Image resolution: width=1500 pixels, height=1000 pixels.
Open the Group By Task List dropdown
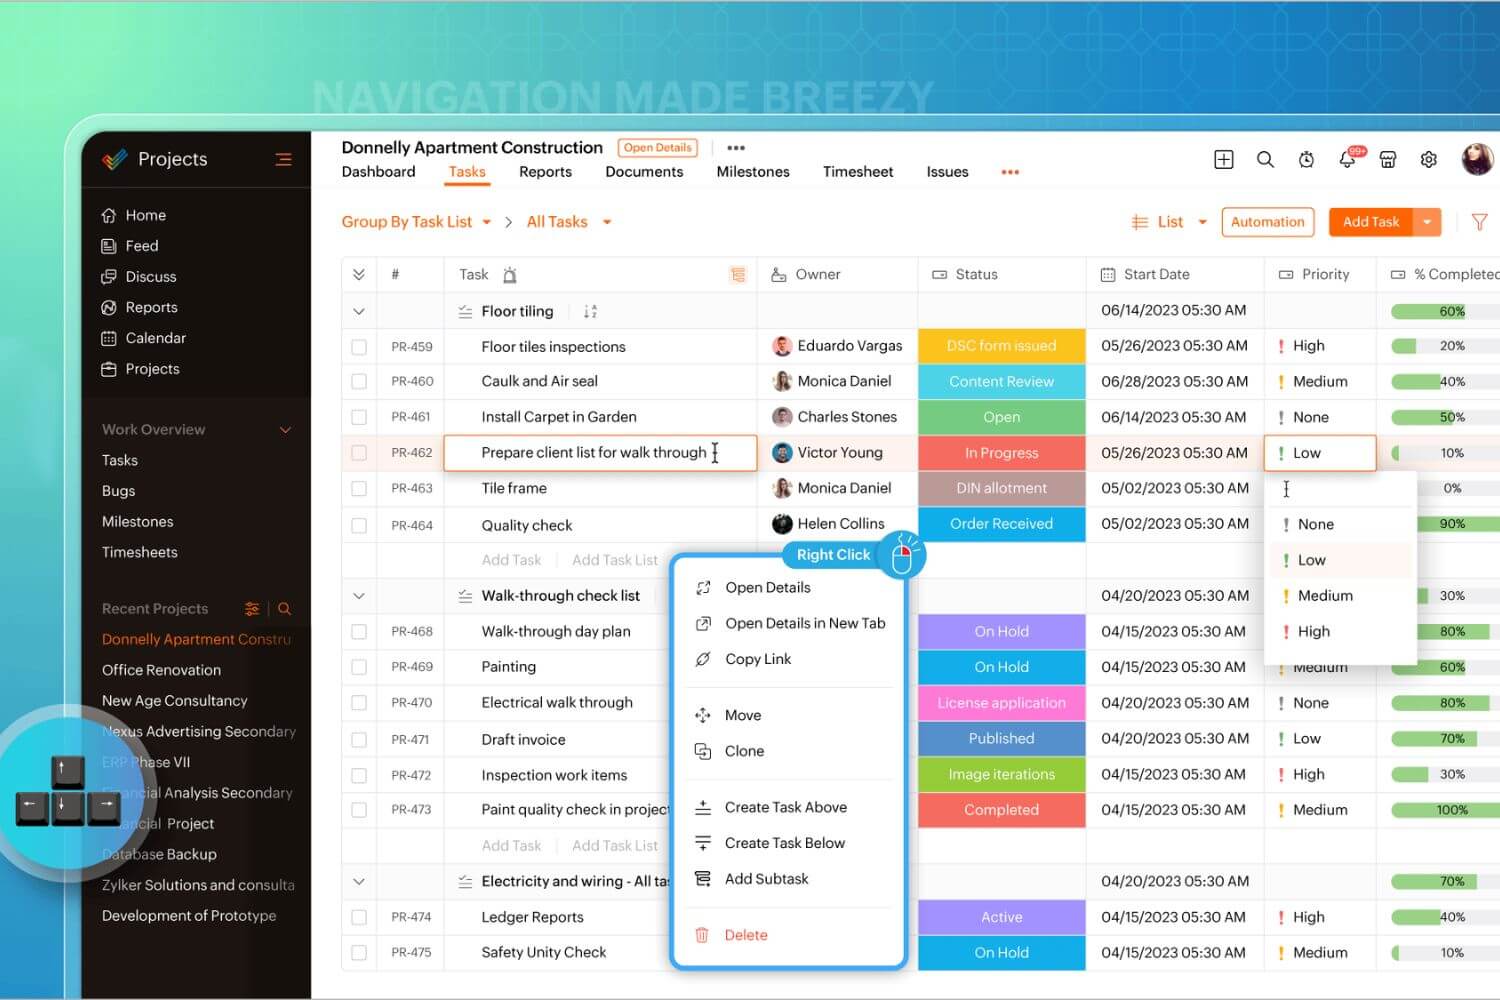(416, 222)
